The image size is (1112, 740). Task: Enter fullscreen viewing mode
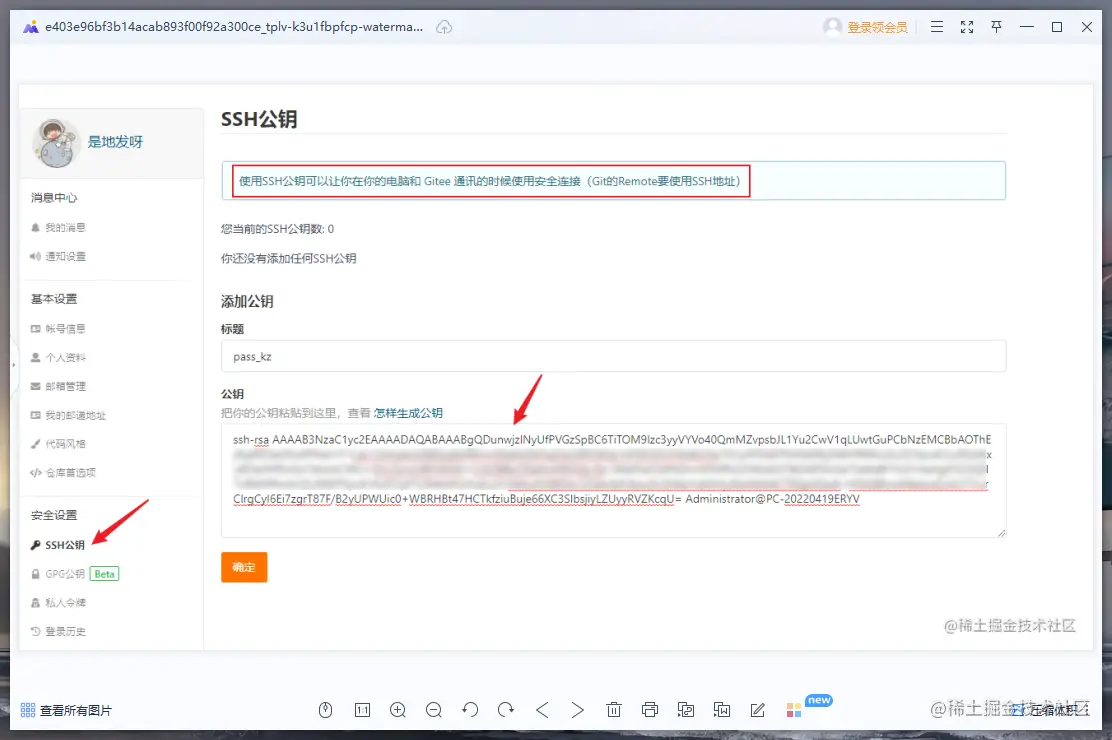[x=967, y=27]
